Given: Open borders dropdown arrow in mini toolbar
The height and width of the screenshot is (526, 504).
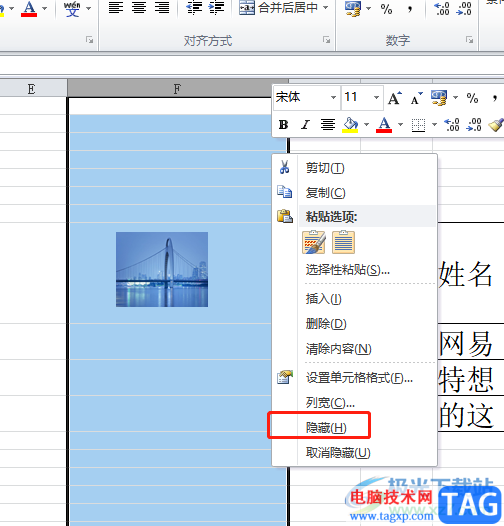Looking at the screenshot, I should tap(434, 125).
